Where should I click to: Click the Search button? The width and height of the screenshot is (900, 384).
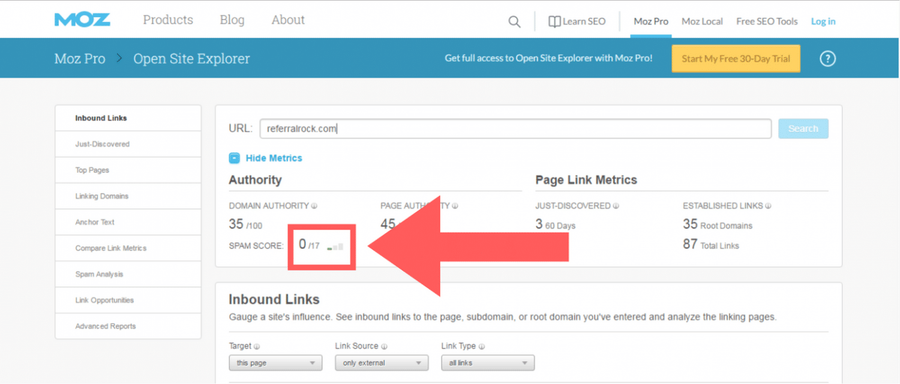(803, 129)
